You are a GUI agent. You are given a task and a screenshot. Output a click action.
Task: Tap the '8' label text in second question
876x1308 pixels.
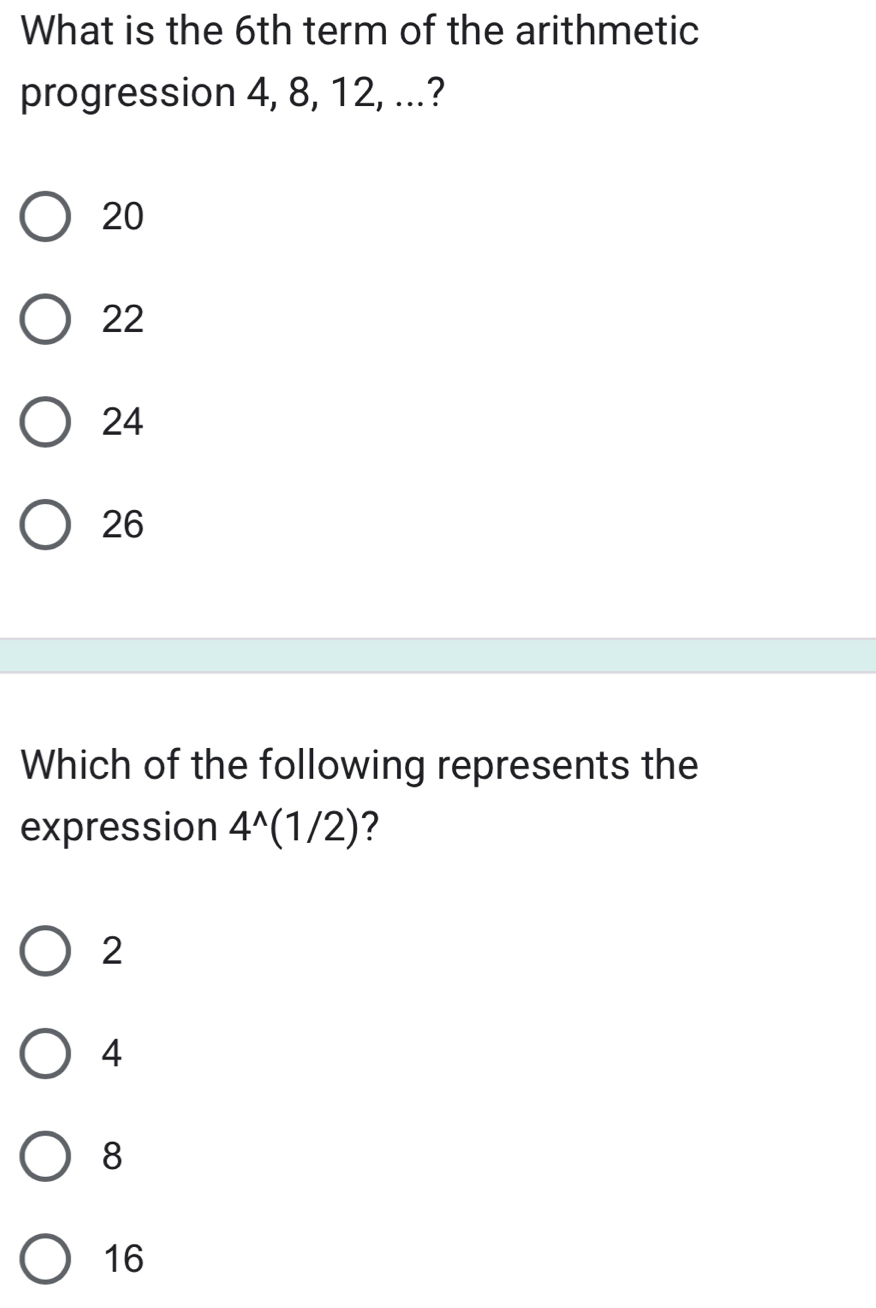pyautogui.click(x=113, y=1157)
